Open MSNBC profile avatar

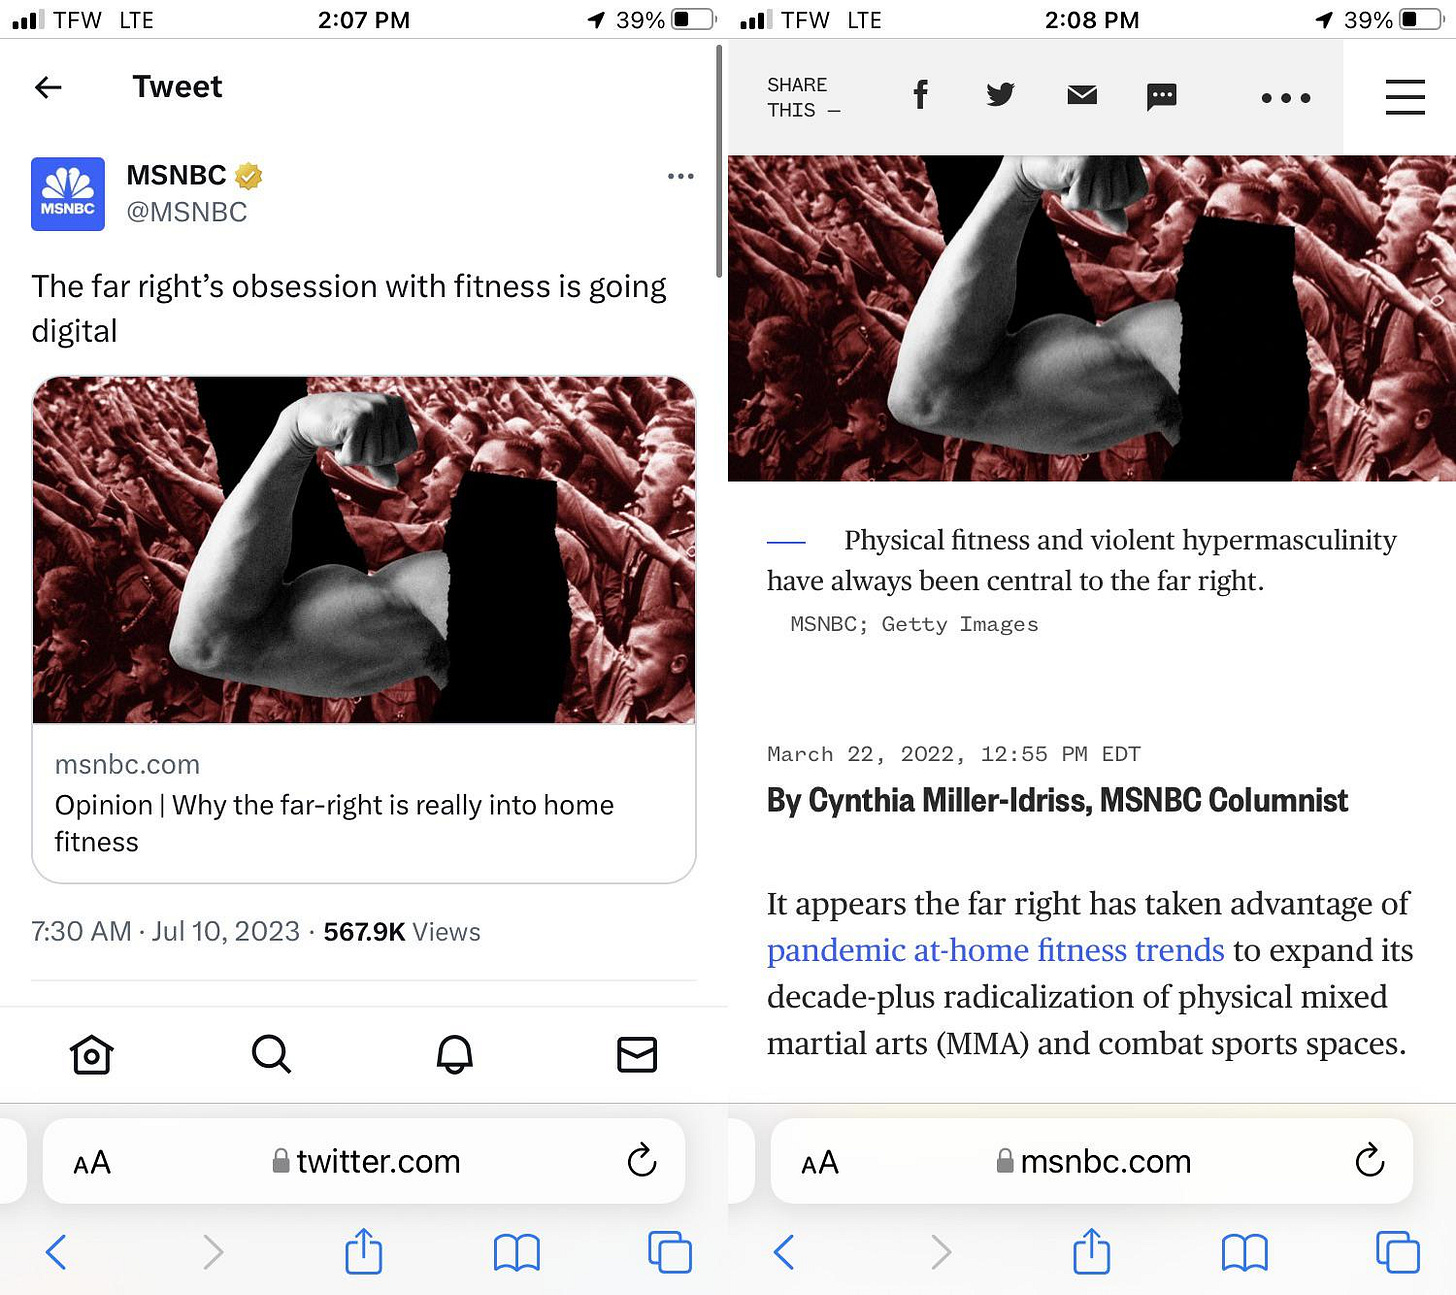(68, 194)
